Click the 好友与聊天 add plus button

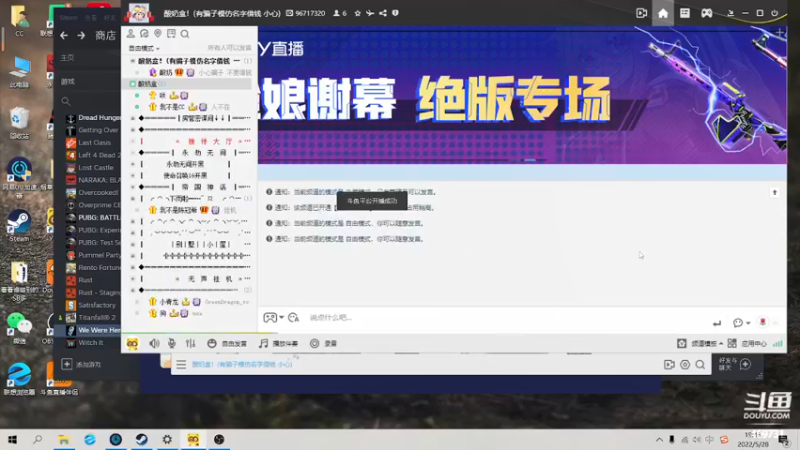coord(745,364)
